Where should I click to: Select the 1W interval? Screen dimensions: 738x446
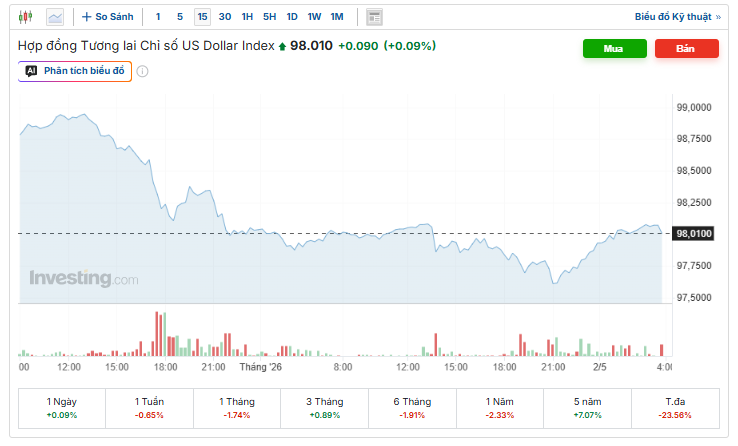click(x=314, y=17)
